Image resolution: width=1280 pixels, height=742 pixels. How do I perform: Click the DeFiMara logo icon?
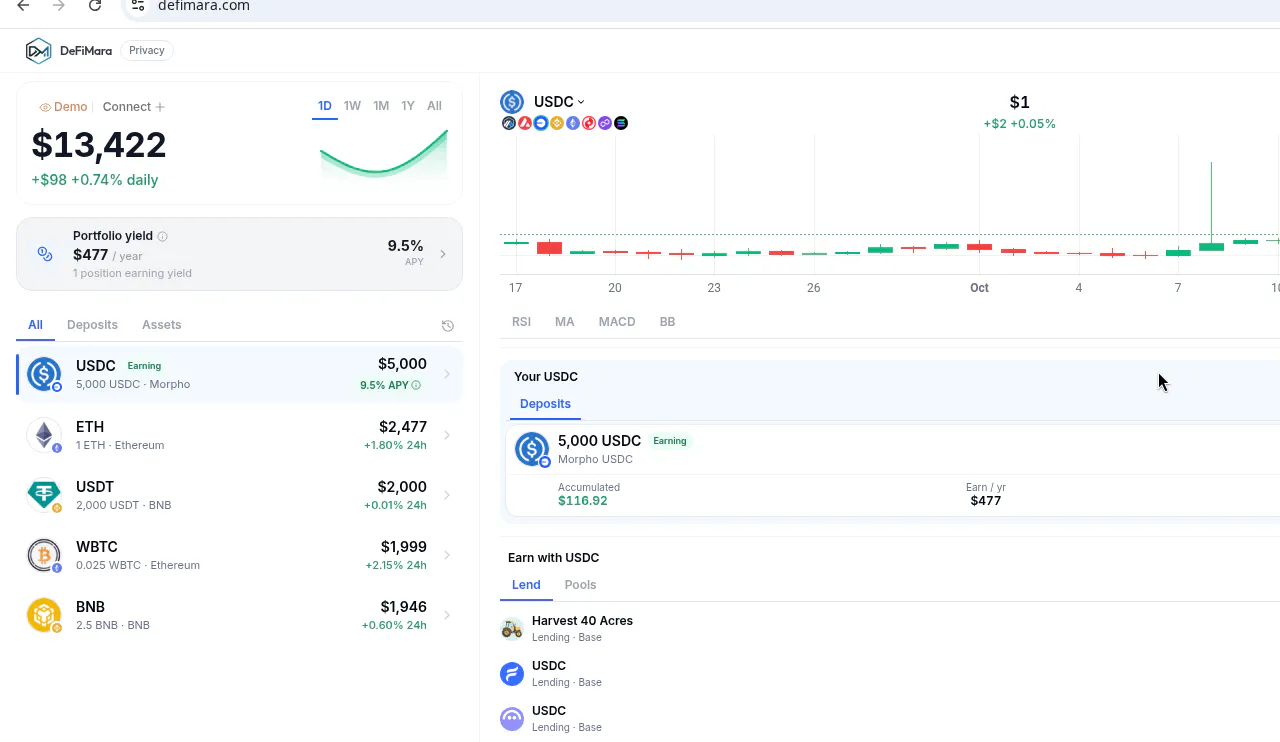[38, 50]
